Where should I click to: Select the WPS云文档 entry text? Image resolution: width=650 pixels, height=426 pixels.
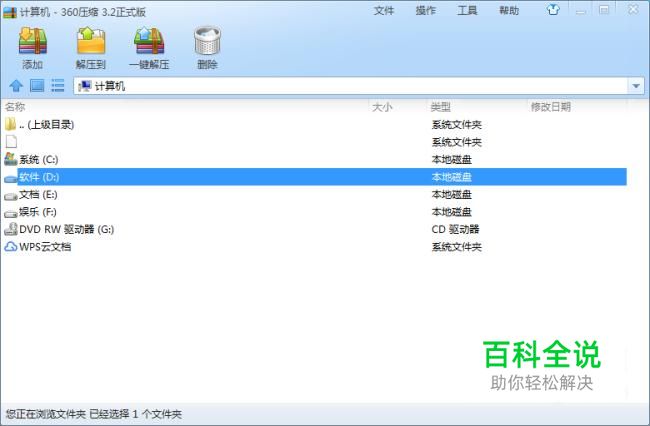(45, 247)
